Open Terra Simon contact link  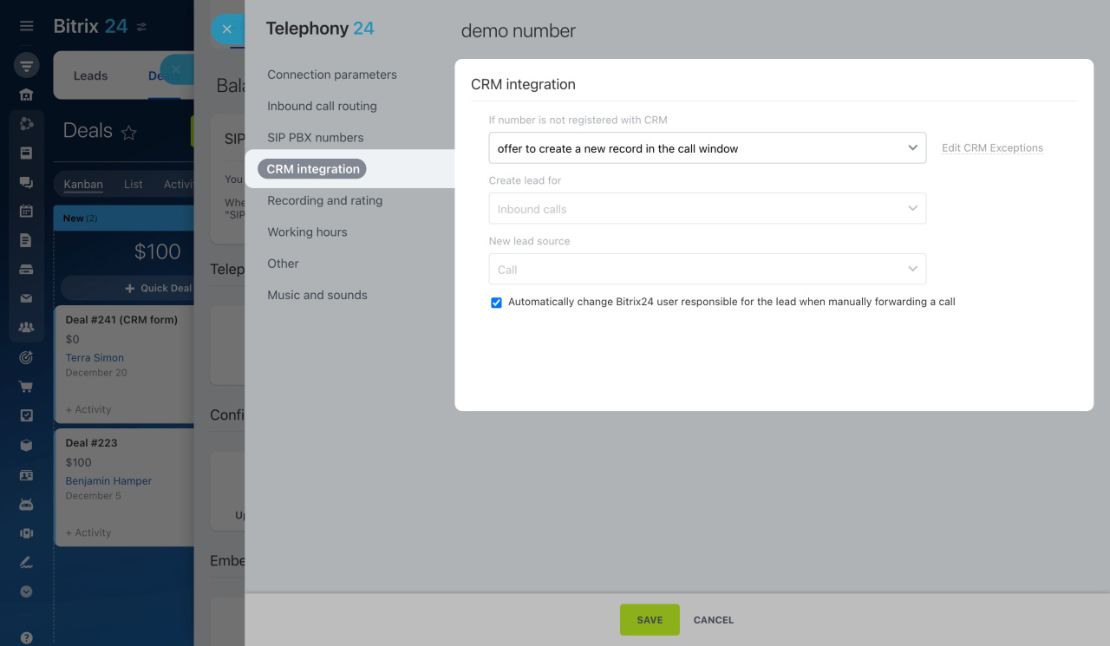click(x=94, y=358)
